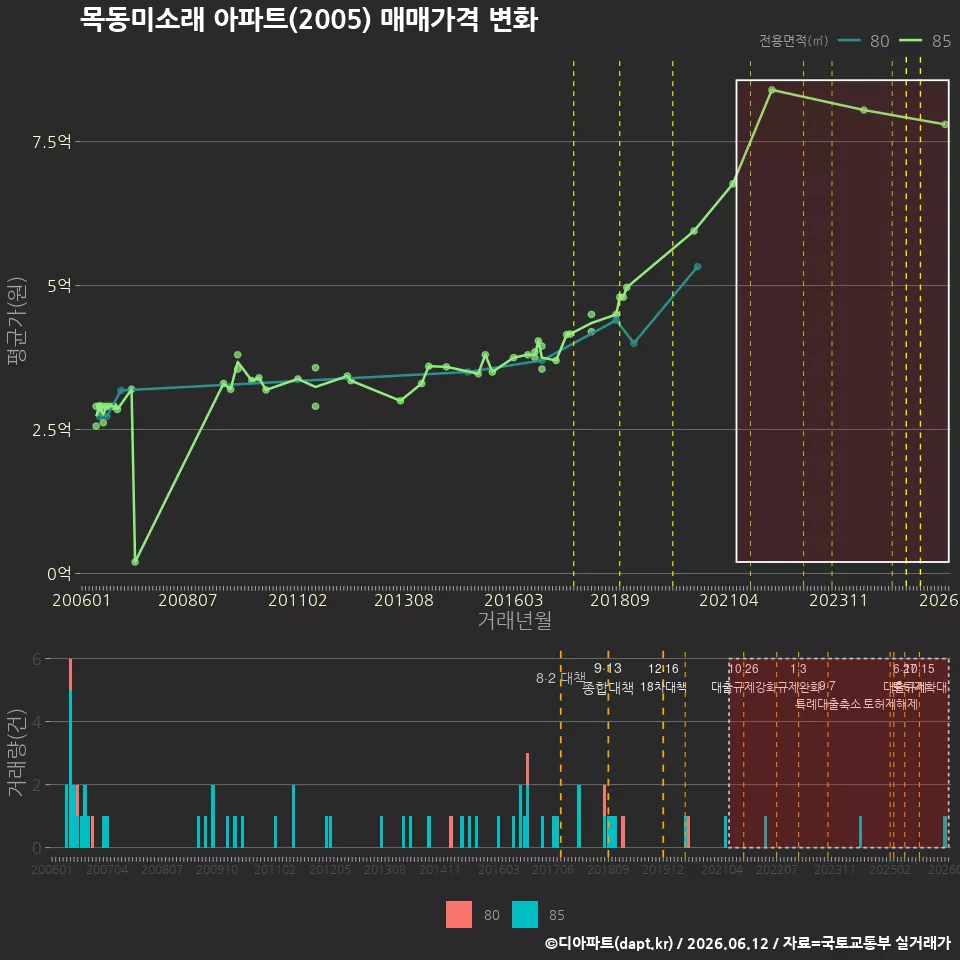Screen dimensions: 960x960
Task: Click the final 85 data point below the peak
Action: coord(945,124)
